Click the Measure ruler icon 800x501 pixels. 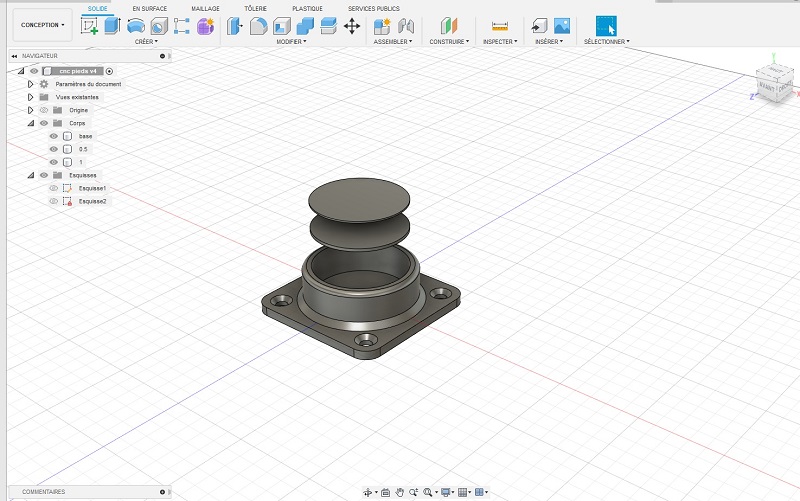[500, 26]
